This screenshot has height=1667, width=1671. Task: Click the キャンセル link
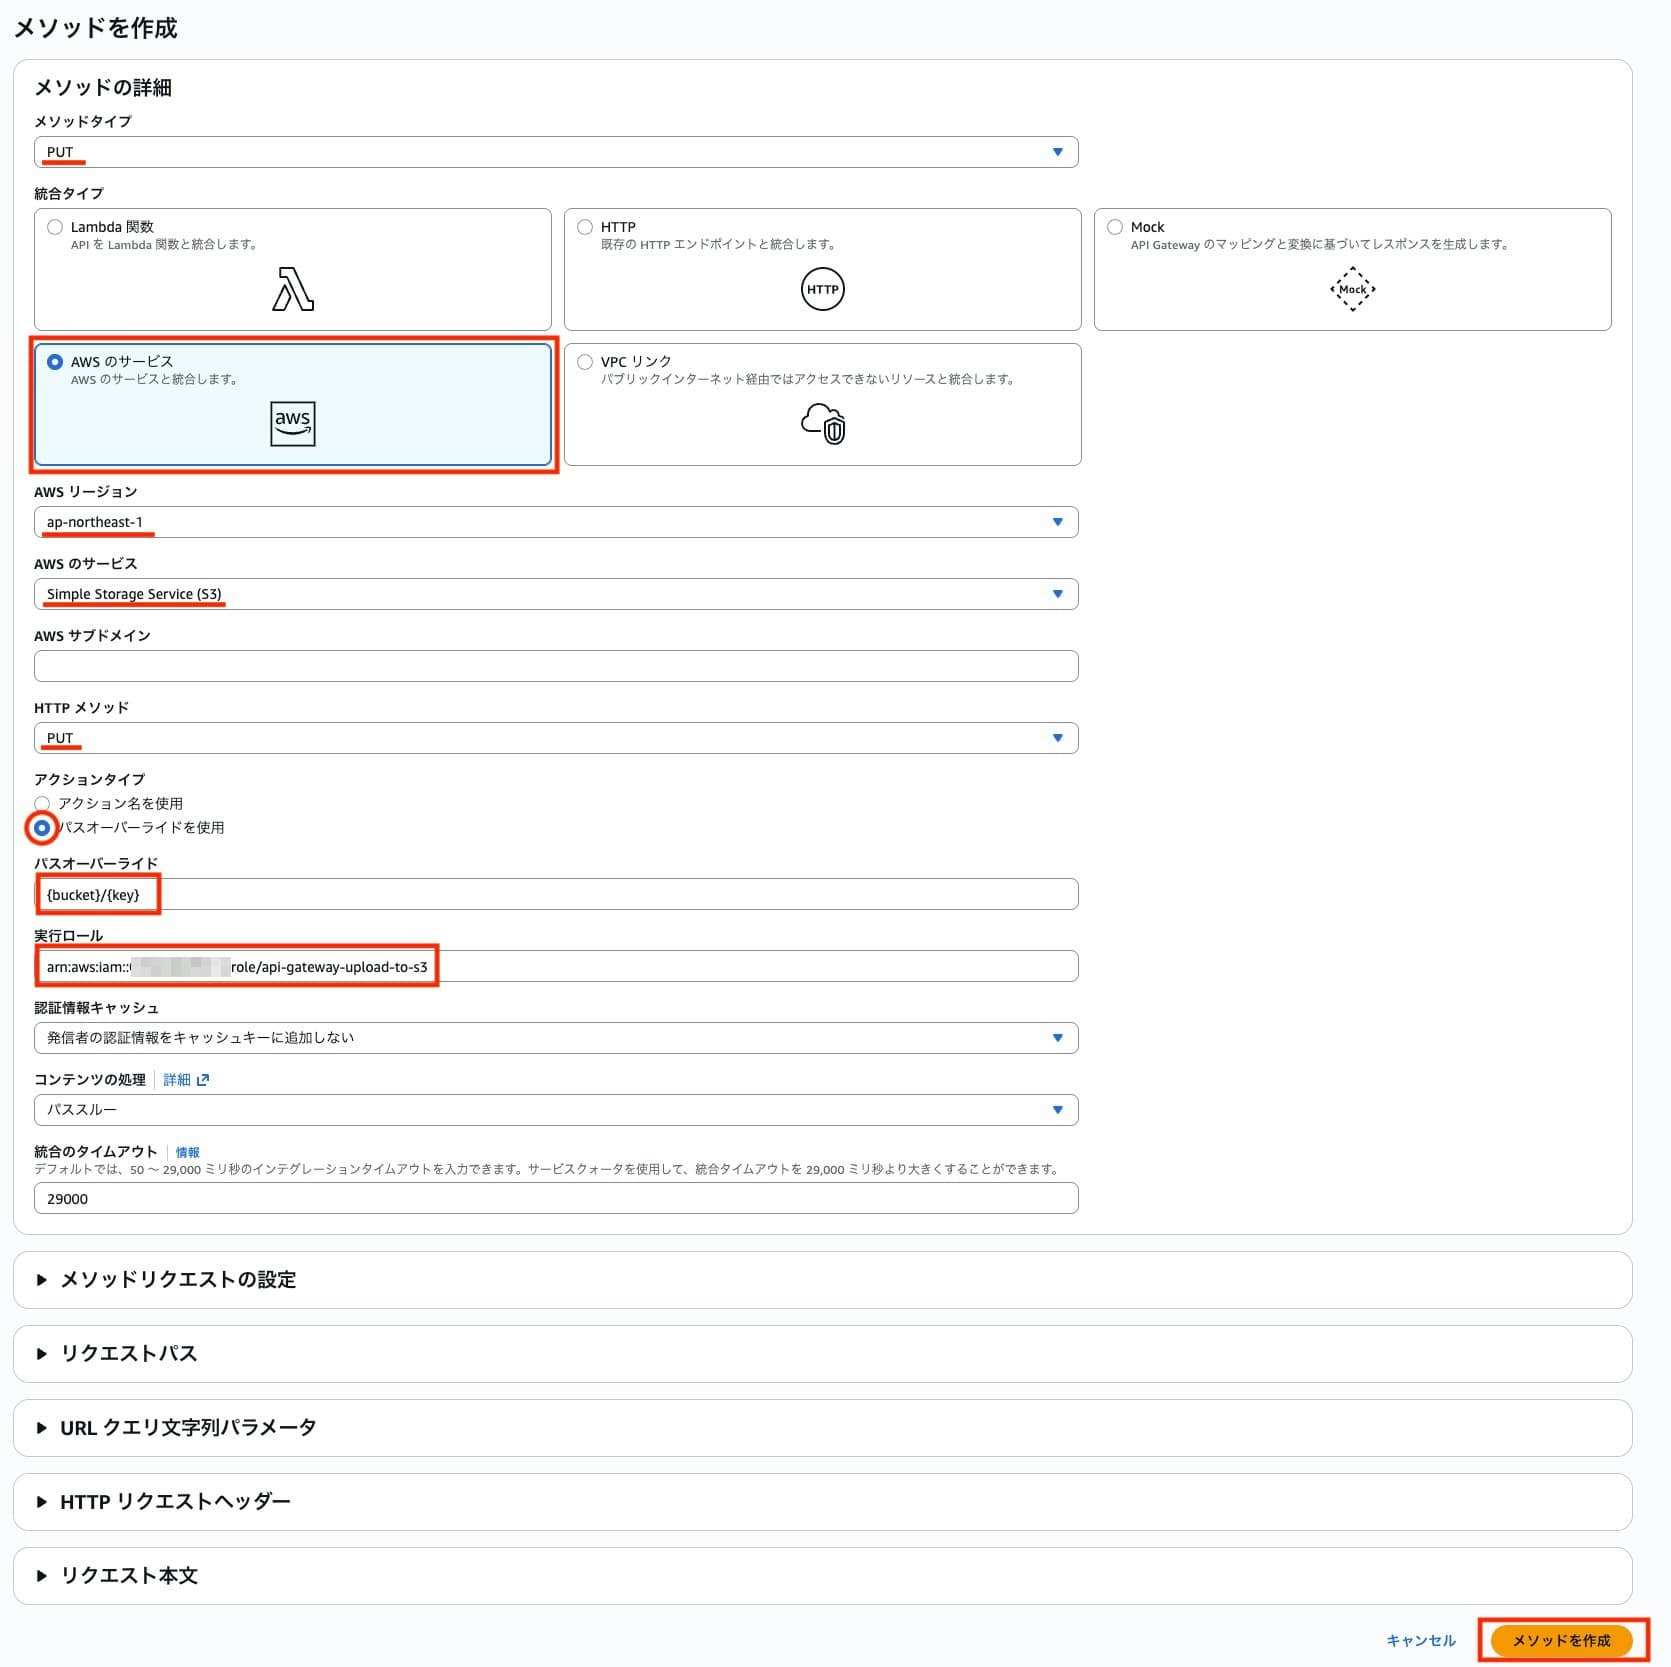point(1421,1640)
